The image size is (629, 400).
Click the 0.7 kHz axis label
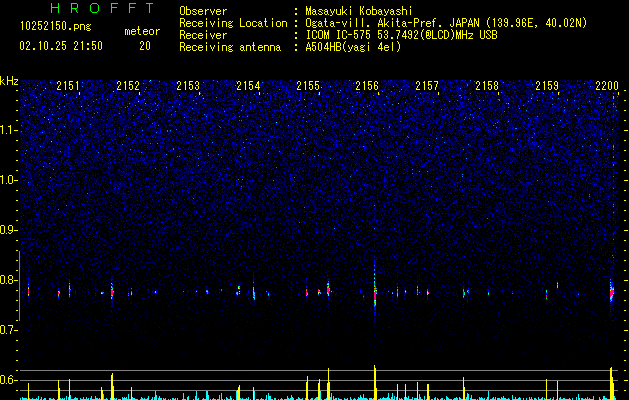[x=8, y=330]
